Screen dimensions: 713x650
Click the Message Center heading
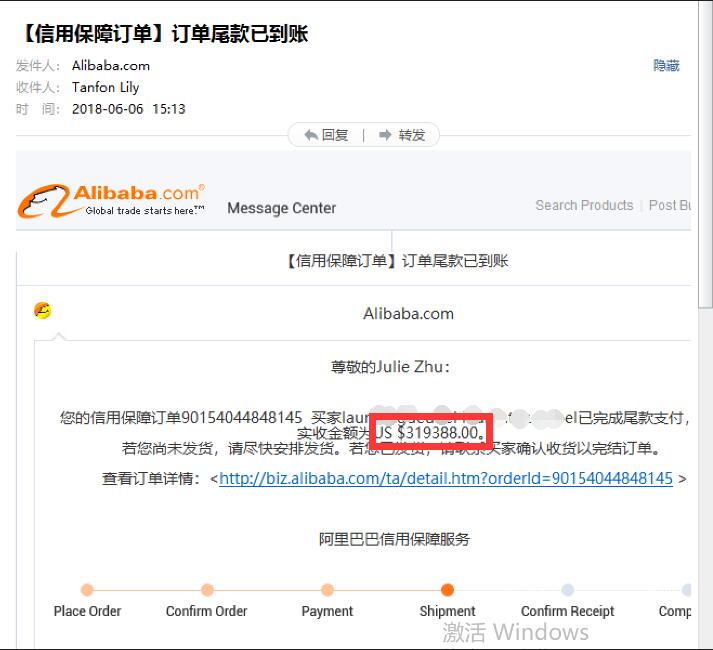pos(281,208)
